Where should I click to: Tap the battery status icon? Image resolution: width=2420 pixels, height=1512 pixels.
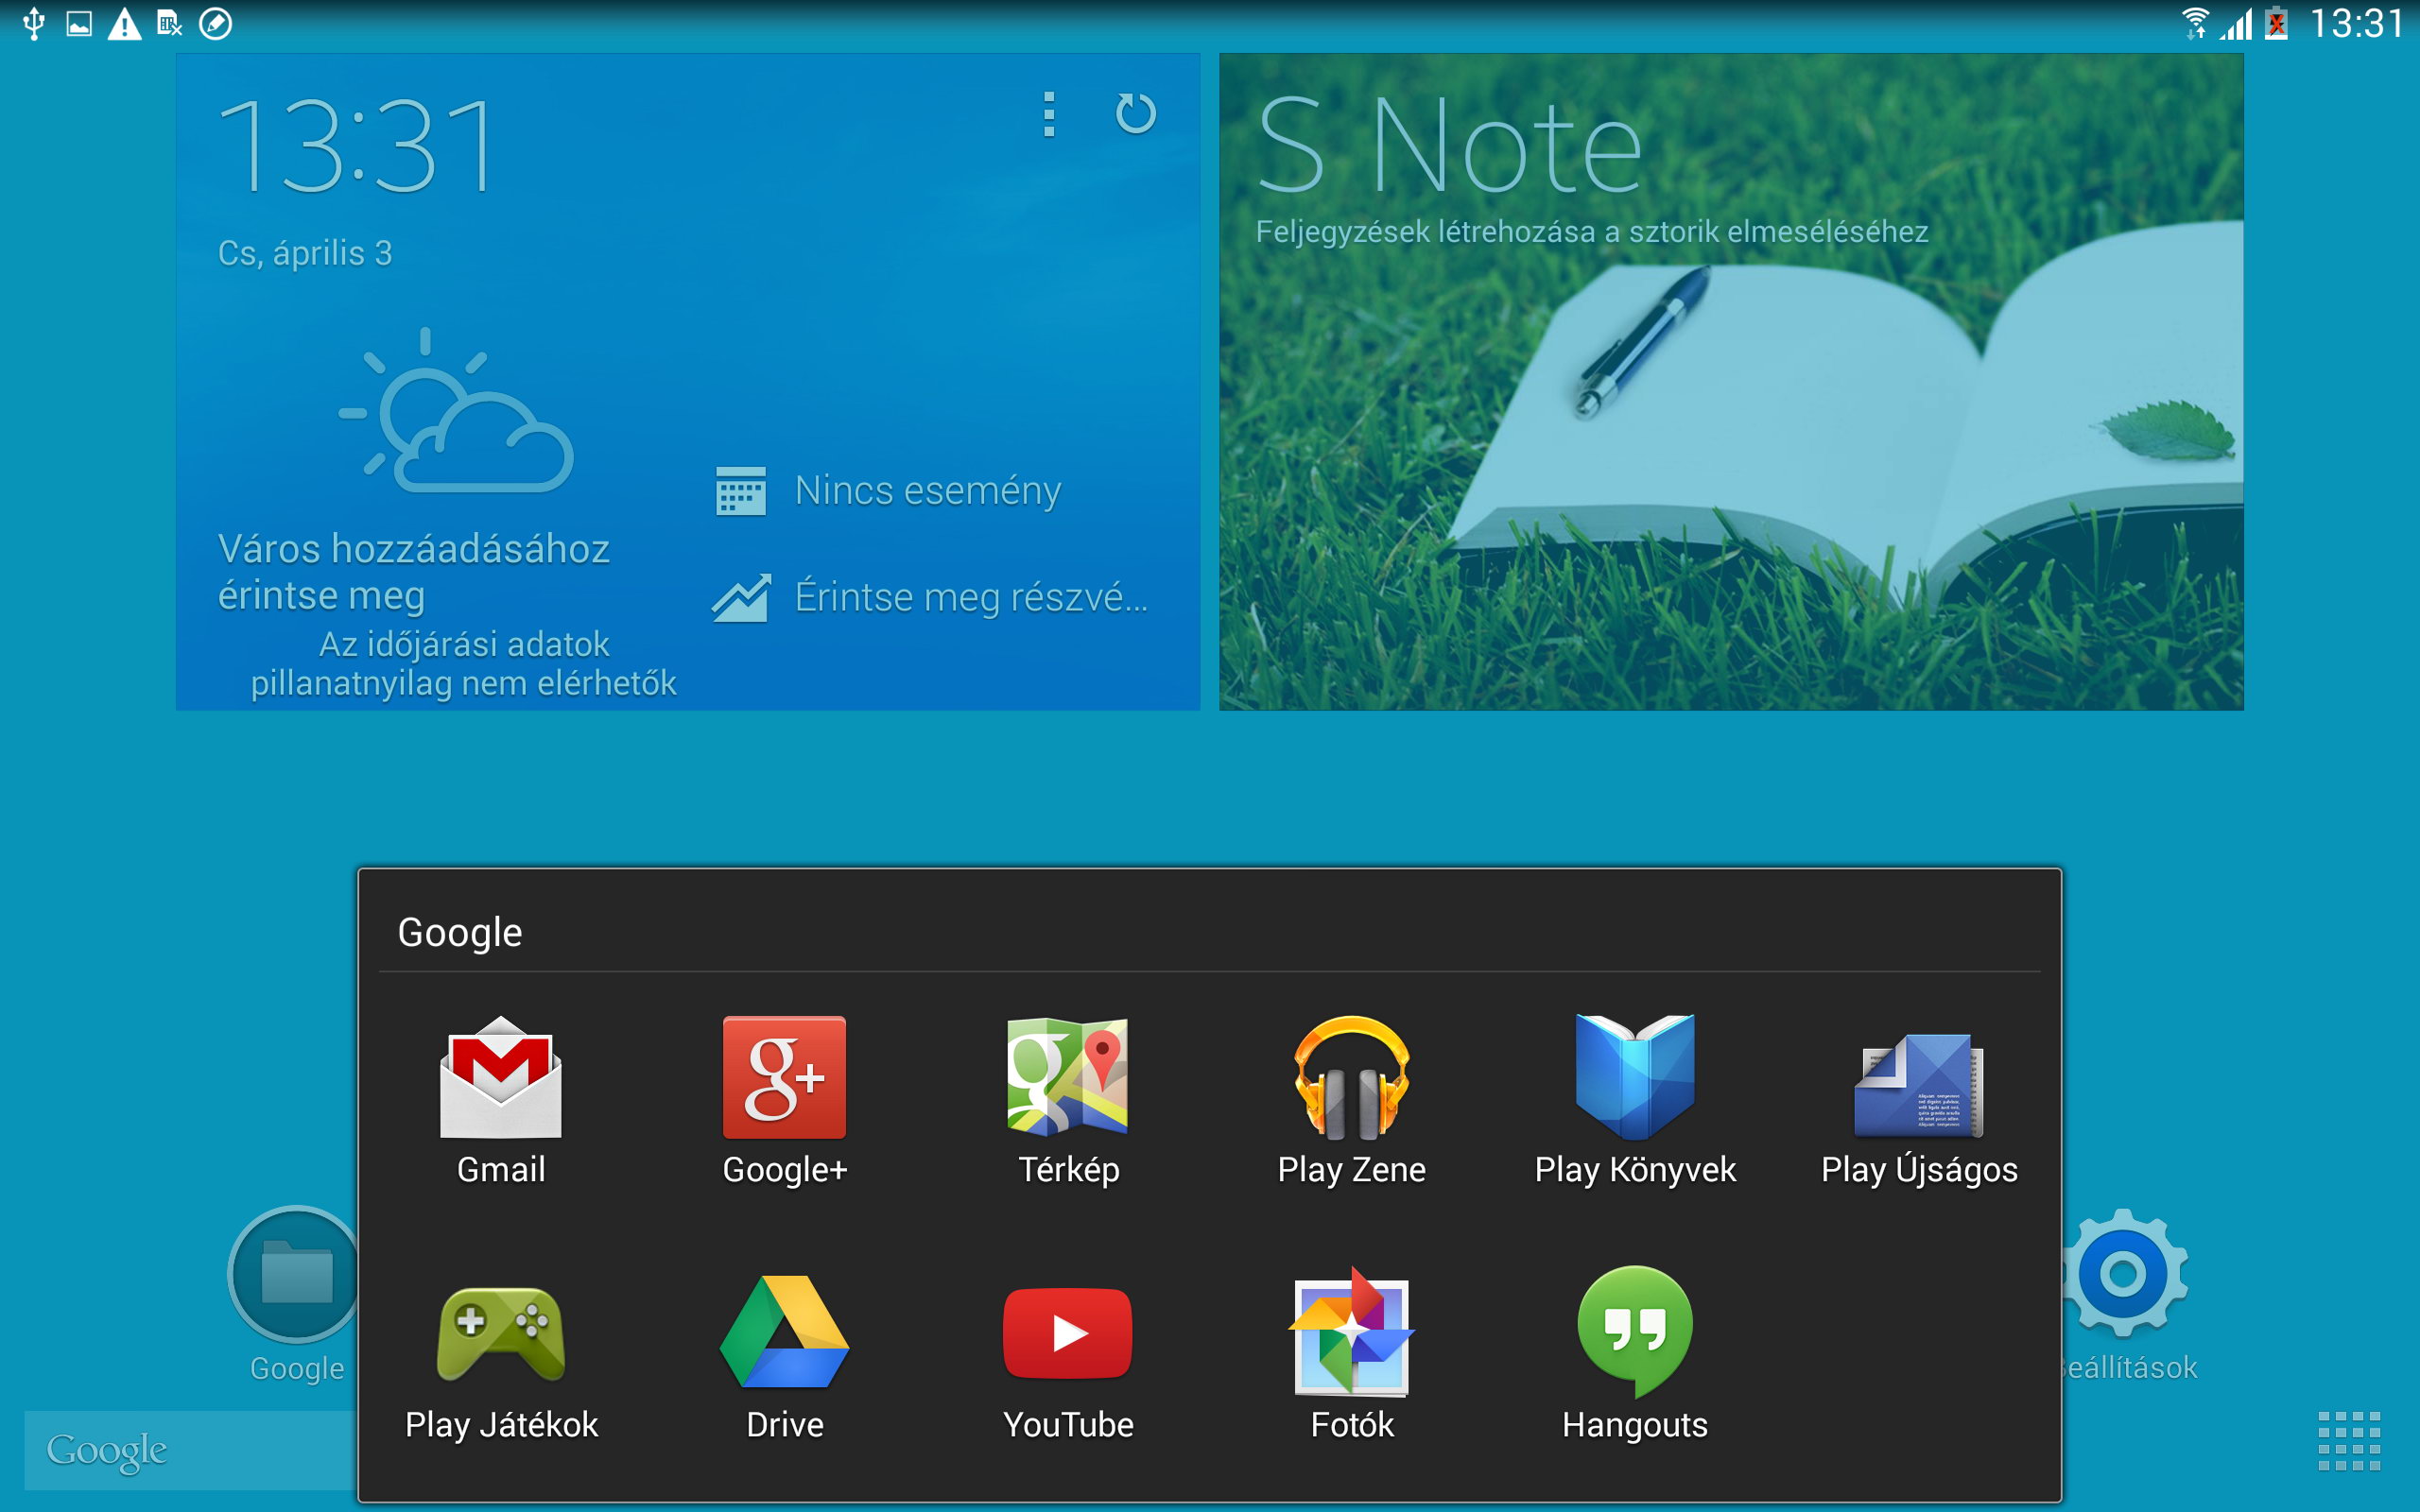tap(2277, 23)
